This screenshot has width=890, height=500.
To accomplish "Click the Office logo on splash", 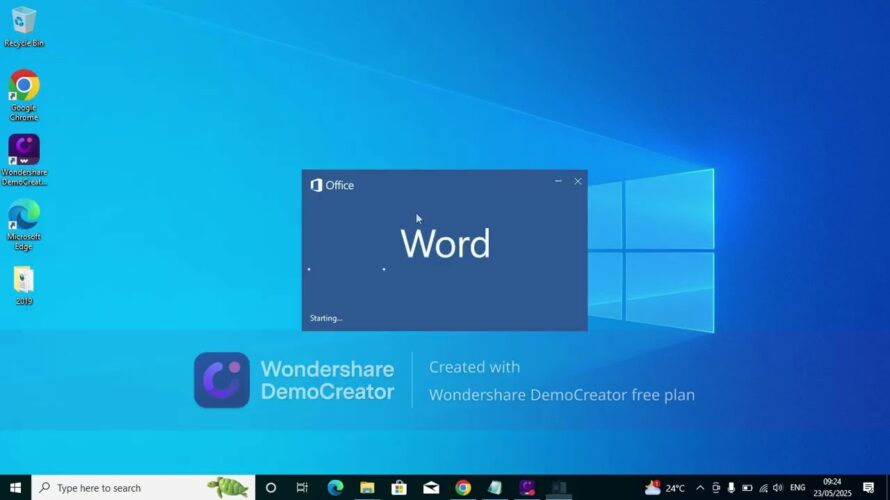I will pos(332,185).
